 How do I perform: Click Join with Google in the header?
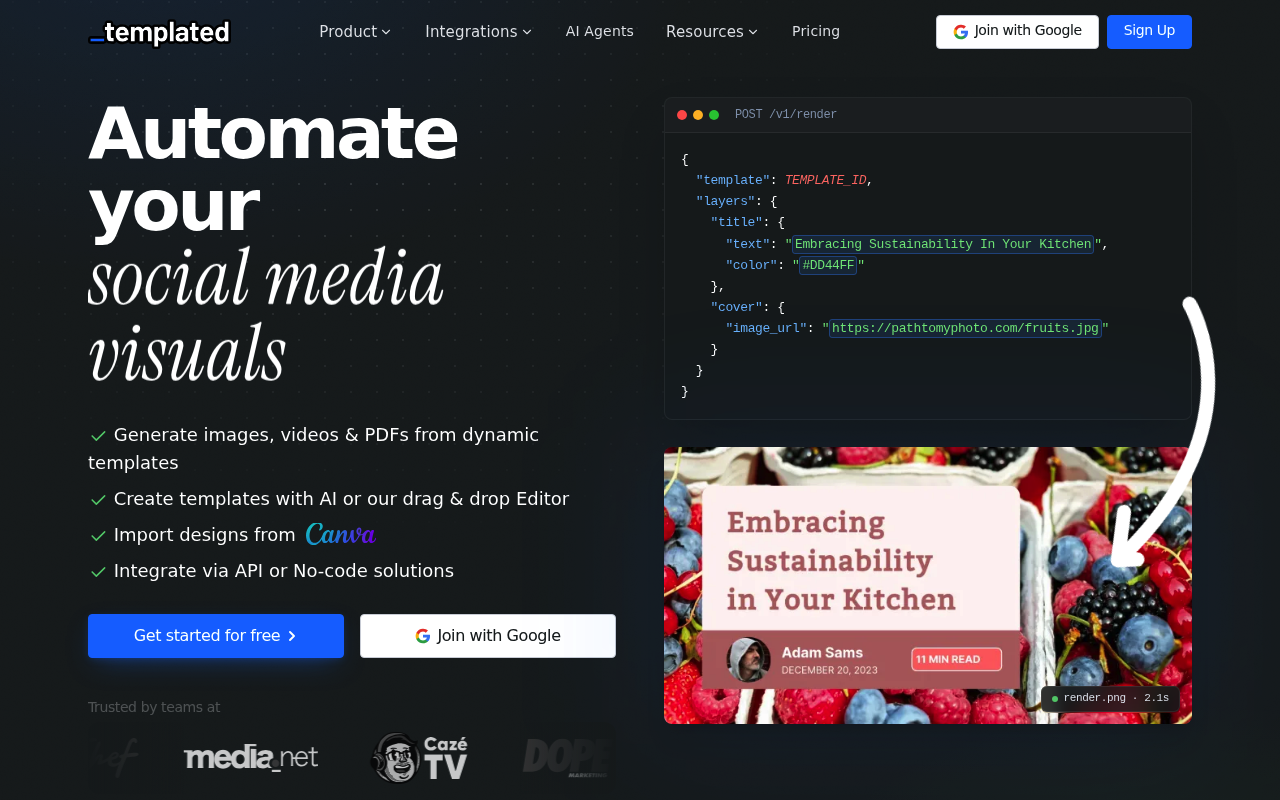pos(1017,32)
